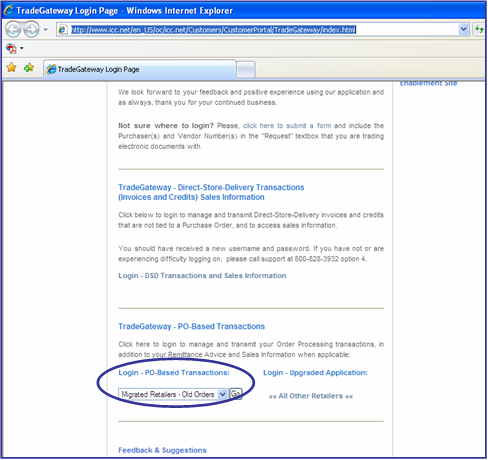Screen dimensions: 488x460
Task: Click Login - DSD Transactions and Sales Information
Action: 202,276
